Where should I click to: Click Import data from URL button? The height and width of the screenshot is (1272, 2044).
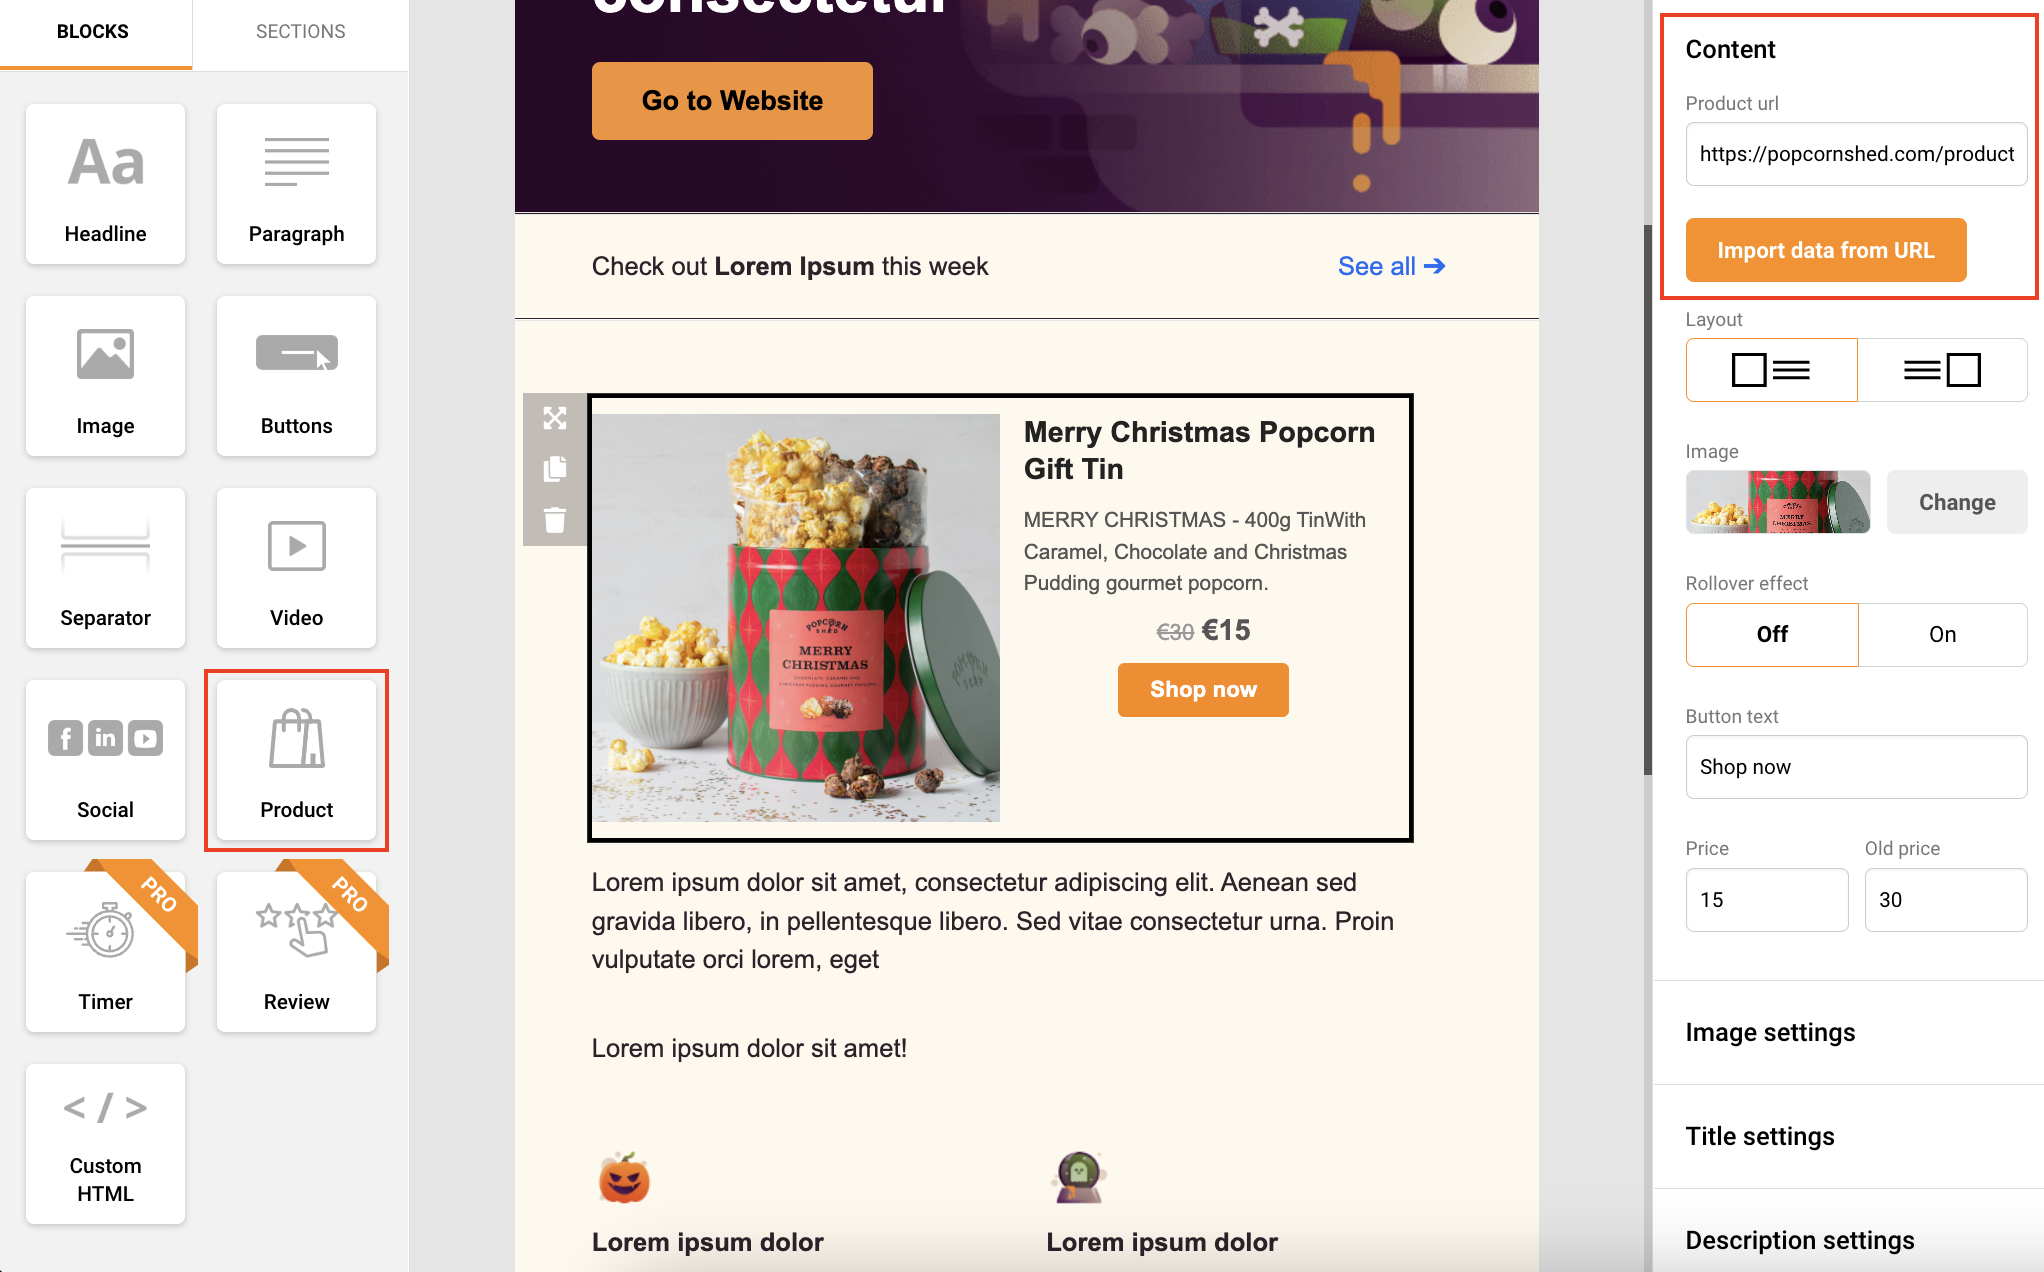click(x=1826, y=250)
